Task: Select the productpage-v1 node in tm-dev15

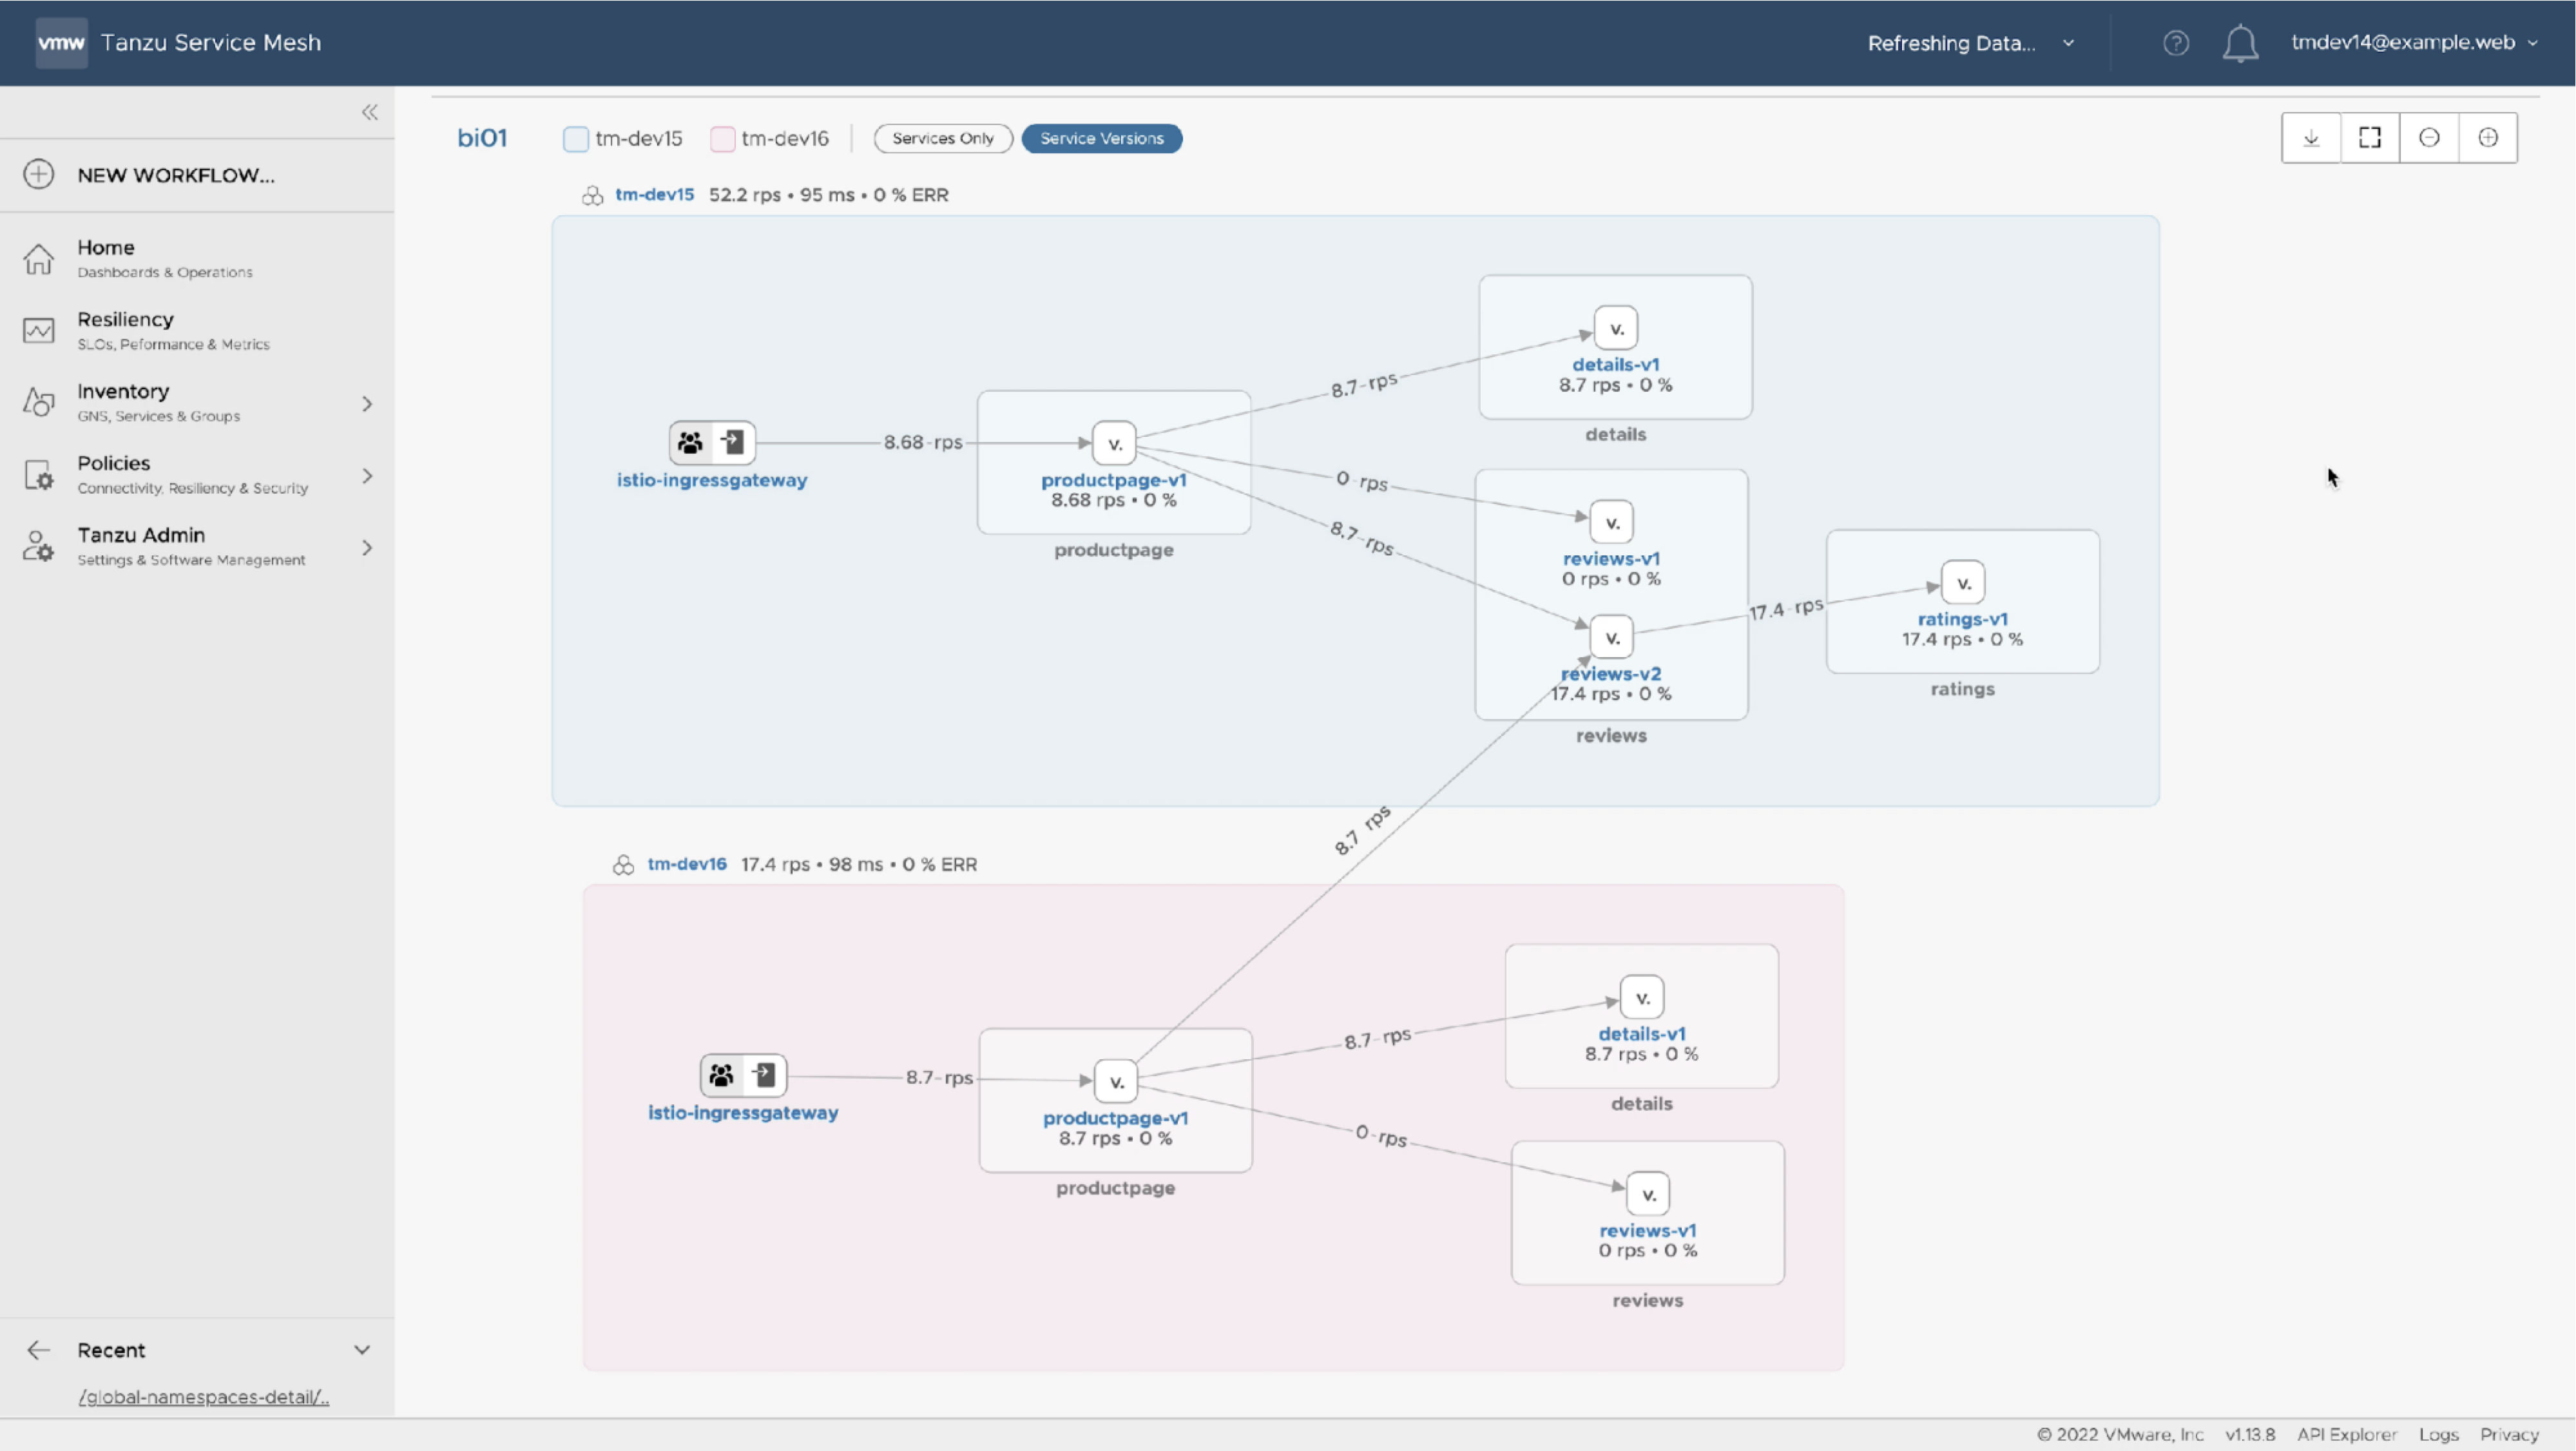Action: 1114,443
